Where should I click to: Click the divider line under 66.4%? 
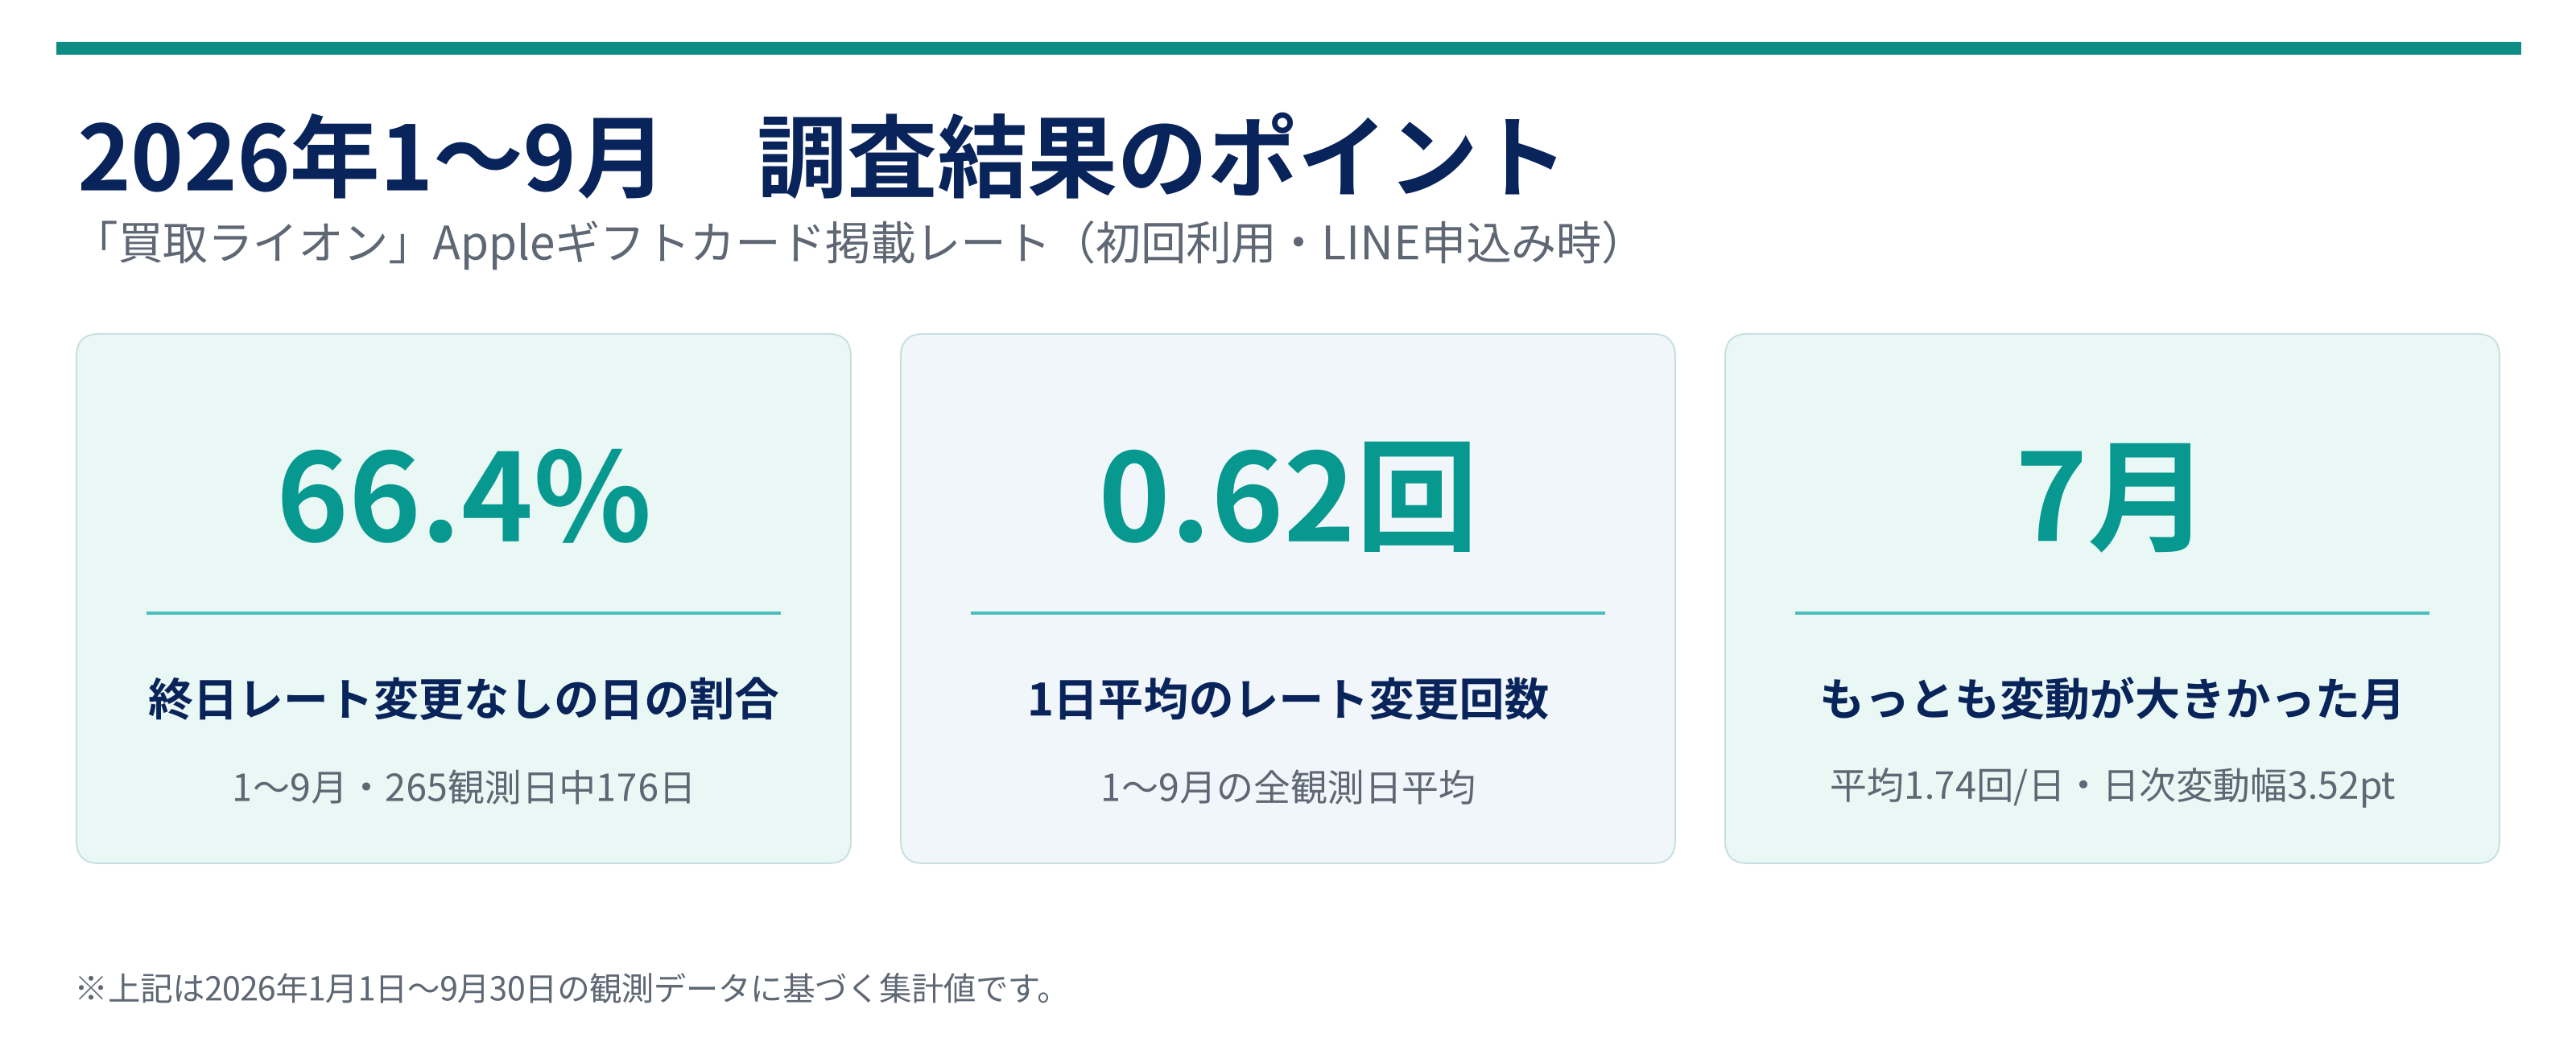coord(463,613)
